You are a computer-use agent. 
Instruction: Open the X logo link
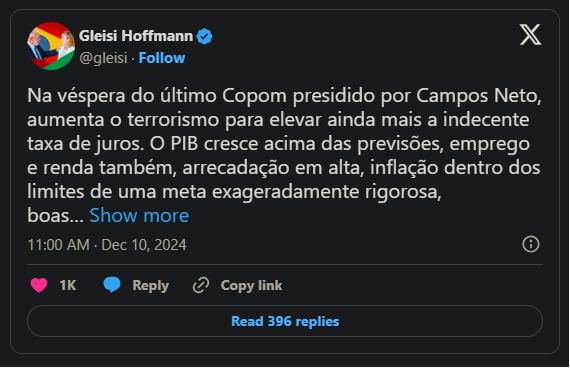(530, 35)
